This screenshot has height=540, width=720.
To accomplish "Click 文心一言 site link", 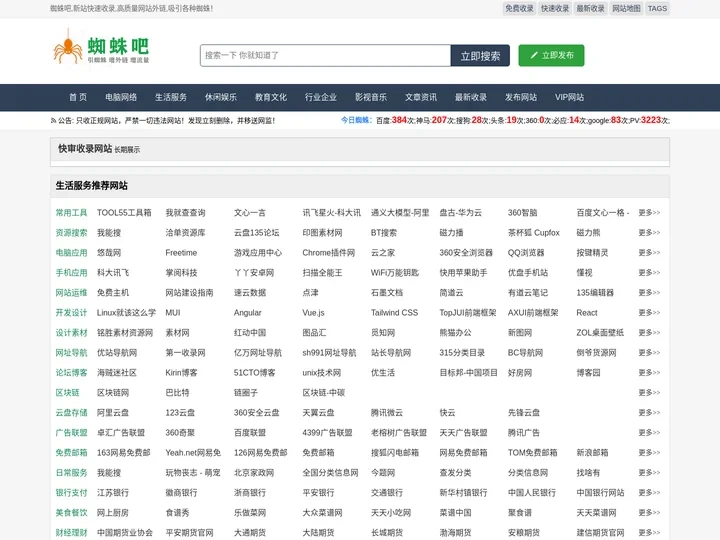I will coord(249,213).
